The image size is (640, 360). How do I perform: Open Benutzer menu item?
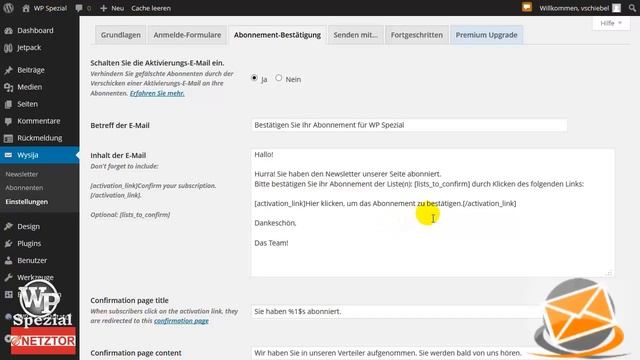tap(32, 261)
